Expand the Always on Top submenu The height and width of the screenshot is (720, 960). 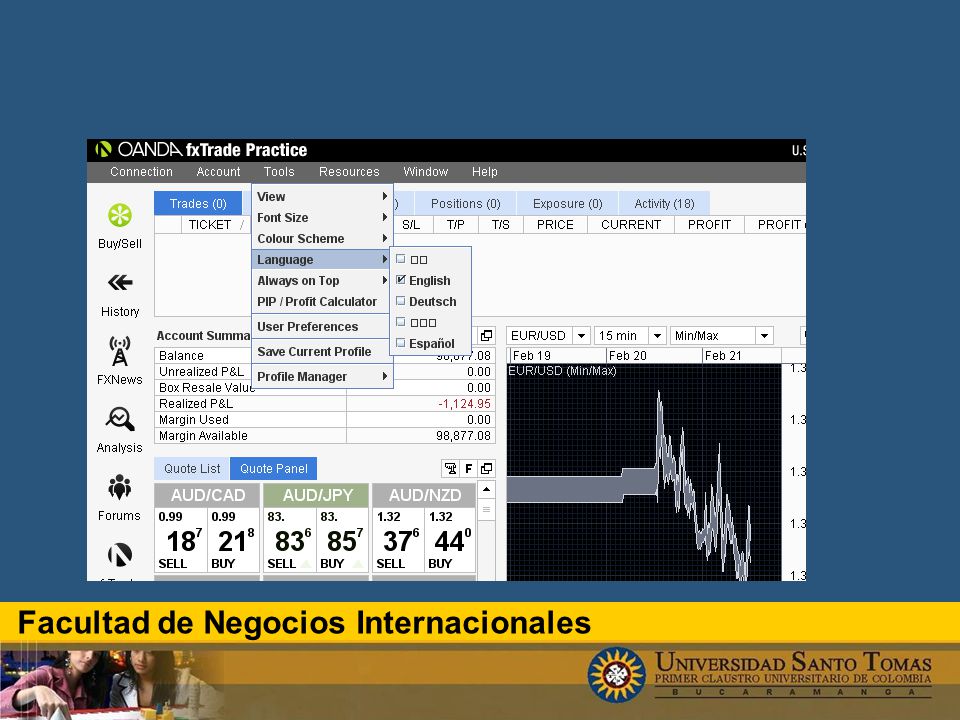pyautogui.click(x=322, y=280)
